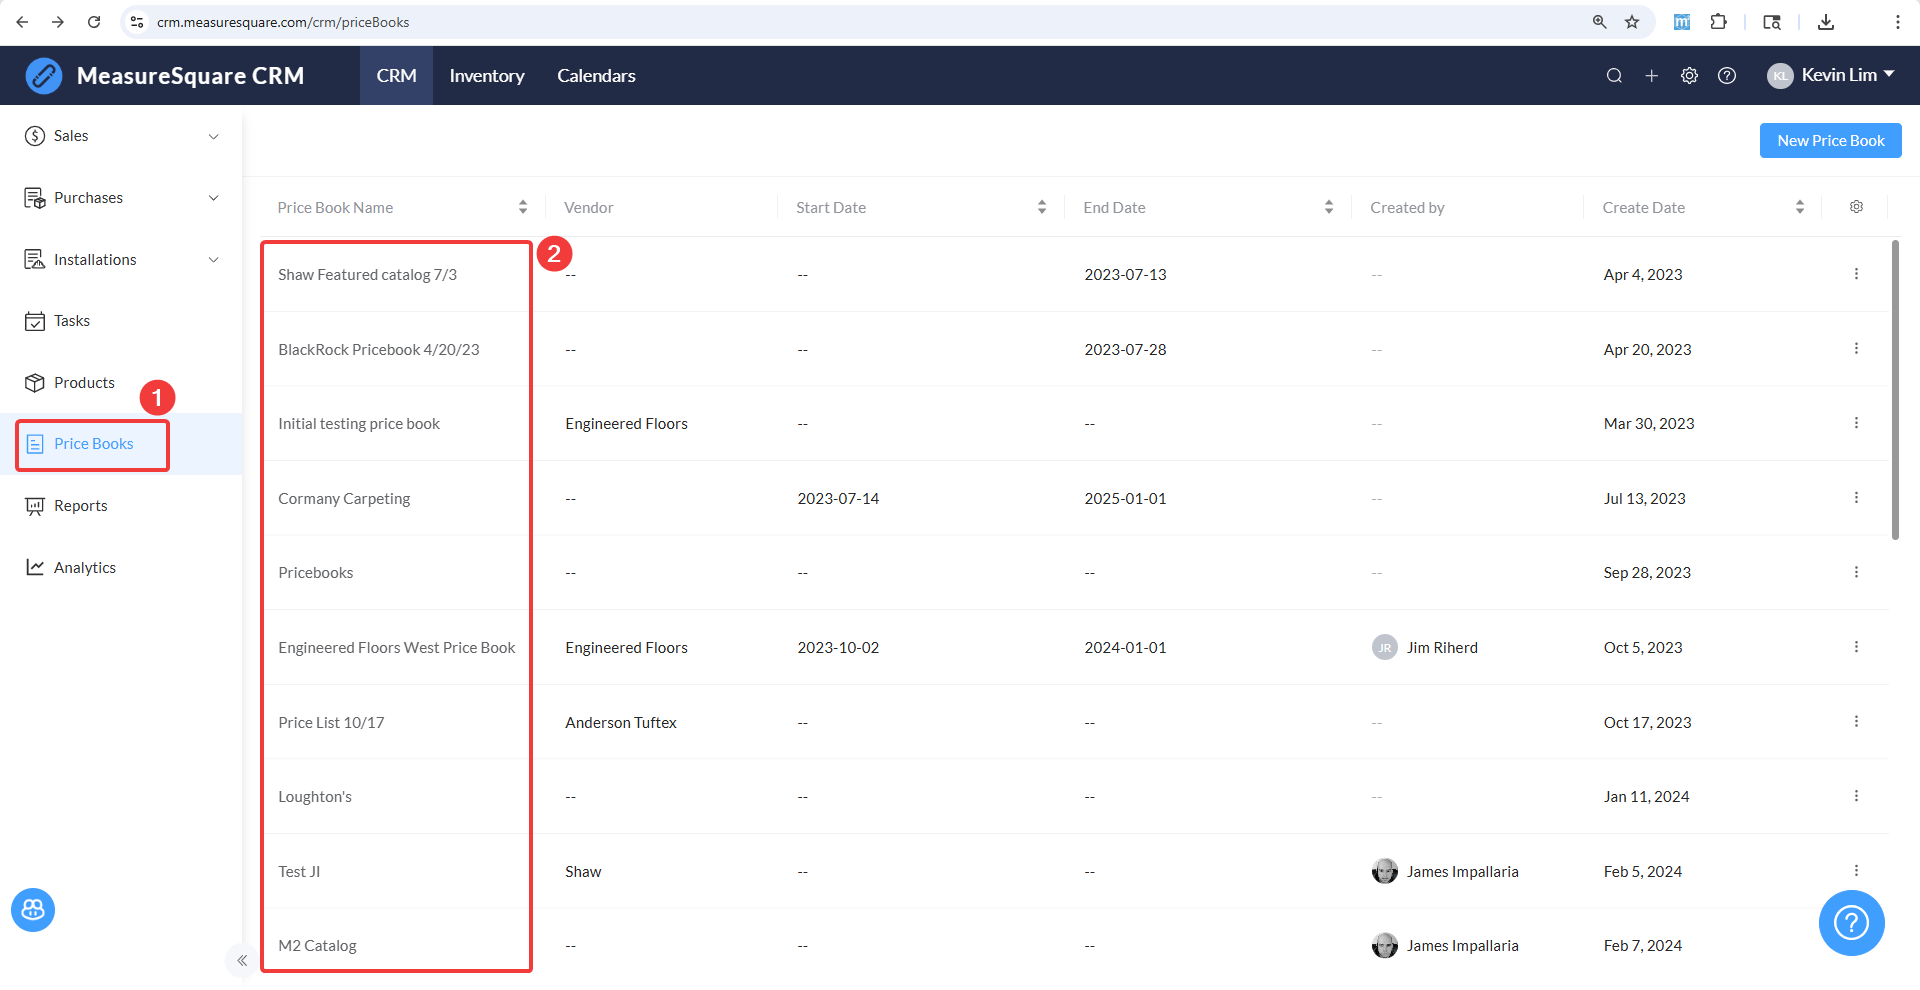1920x990 pixels.
Task: Click start date 2023-10-02 cell
Action: pyautogui.click(x=838, y=648)
